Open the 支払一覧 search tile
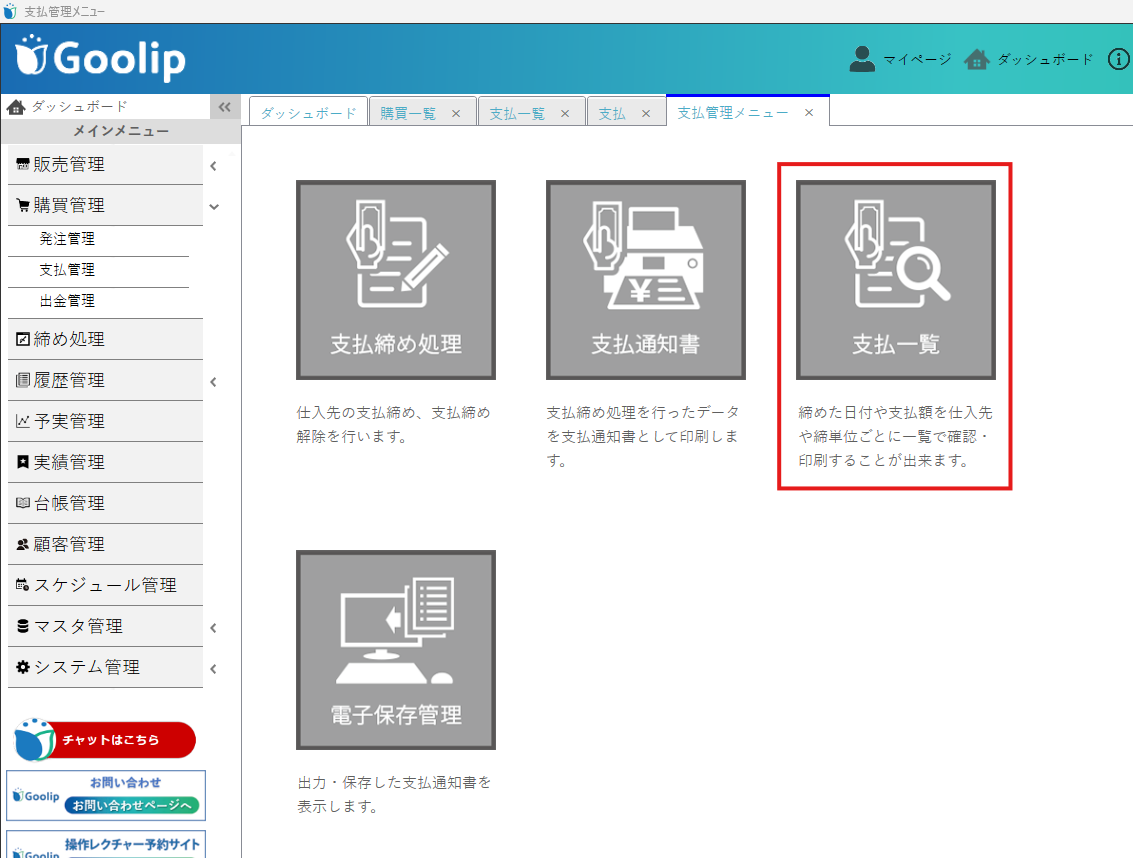The height and width of the screenshot is (858, 1133). [x=896, y=280]
